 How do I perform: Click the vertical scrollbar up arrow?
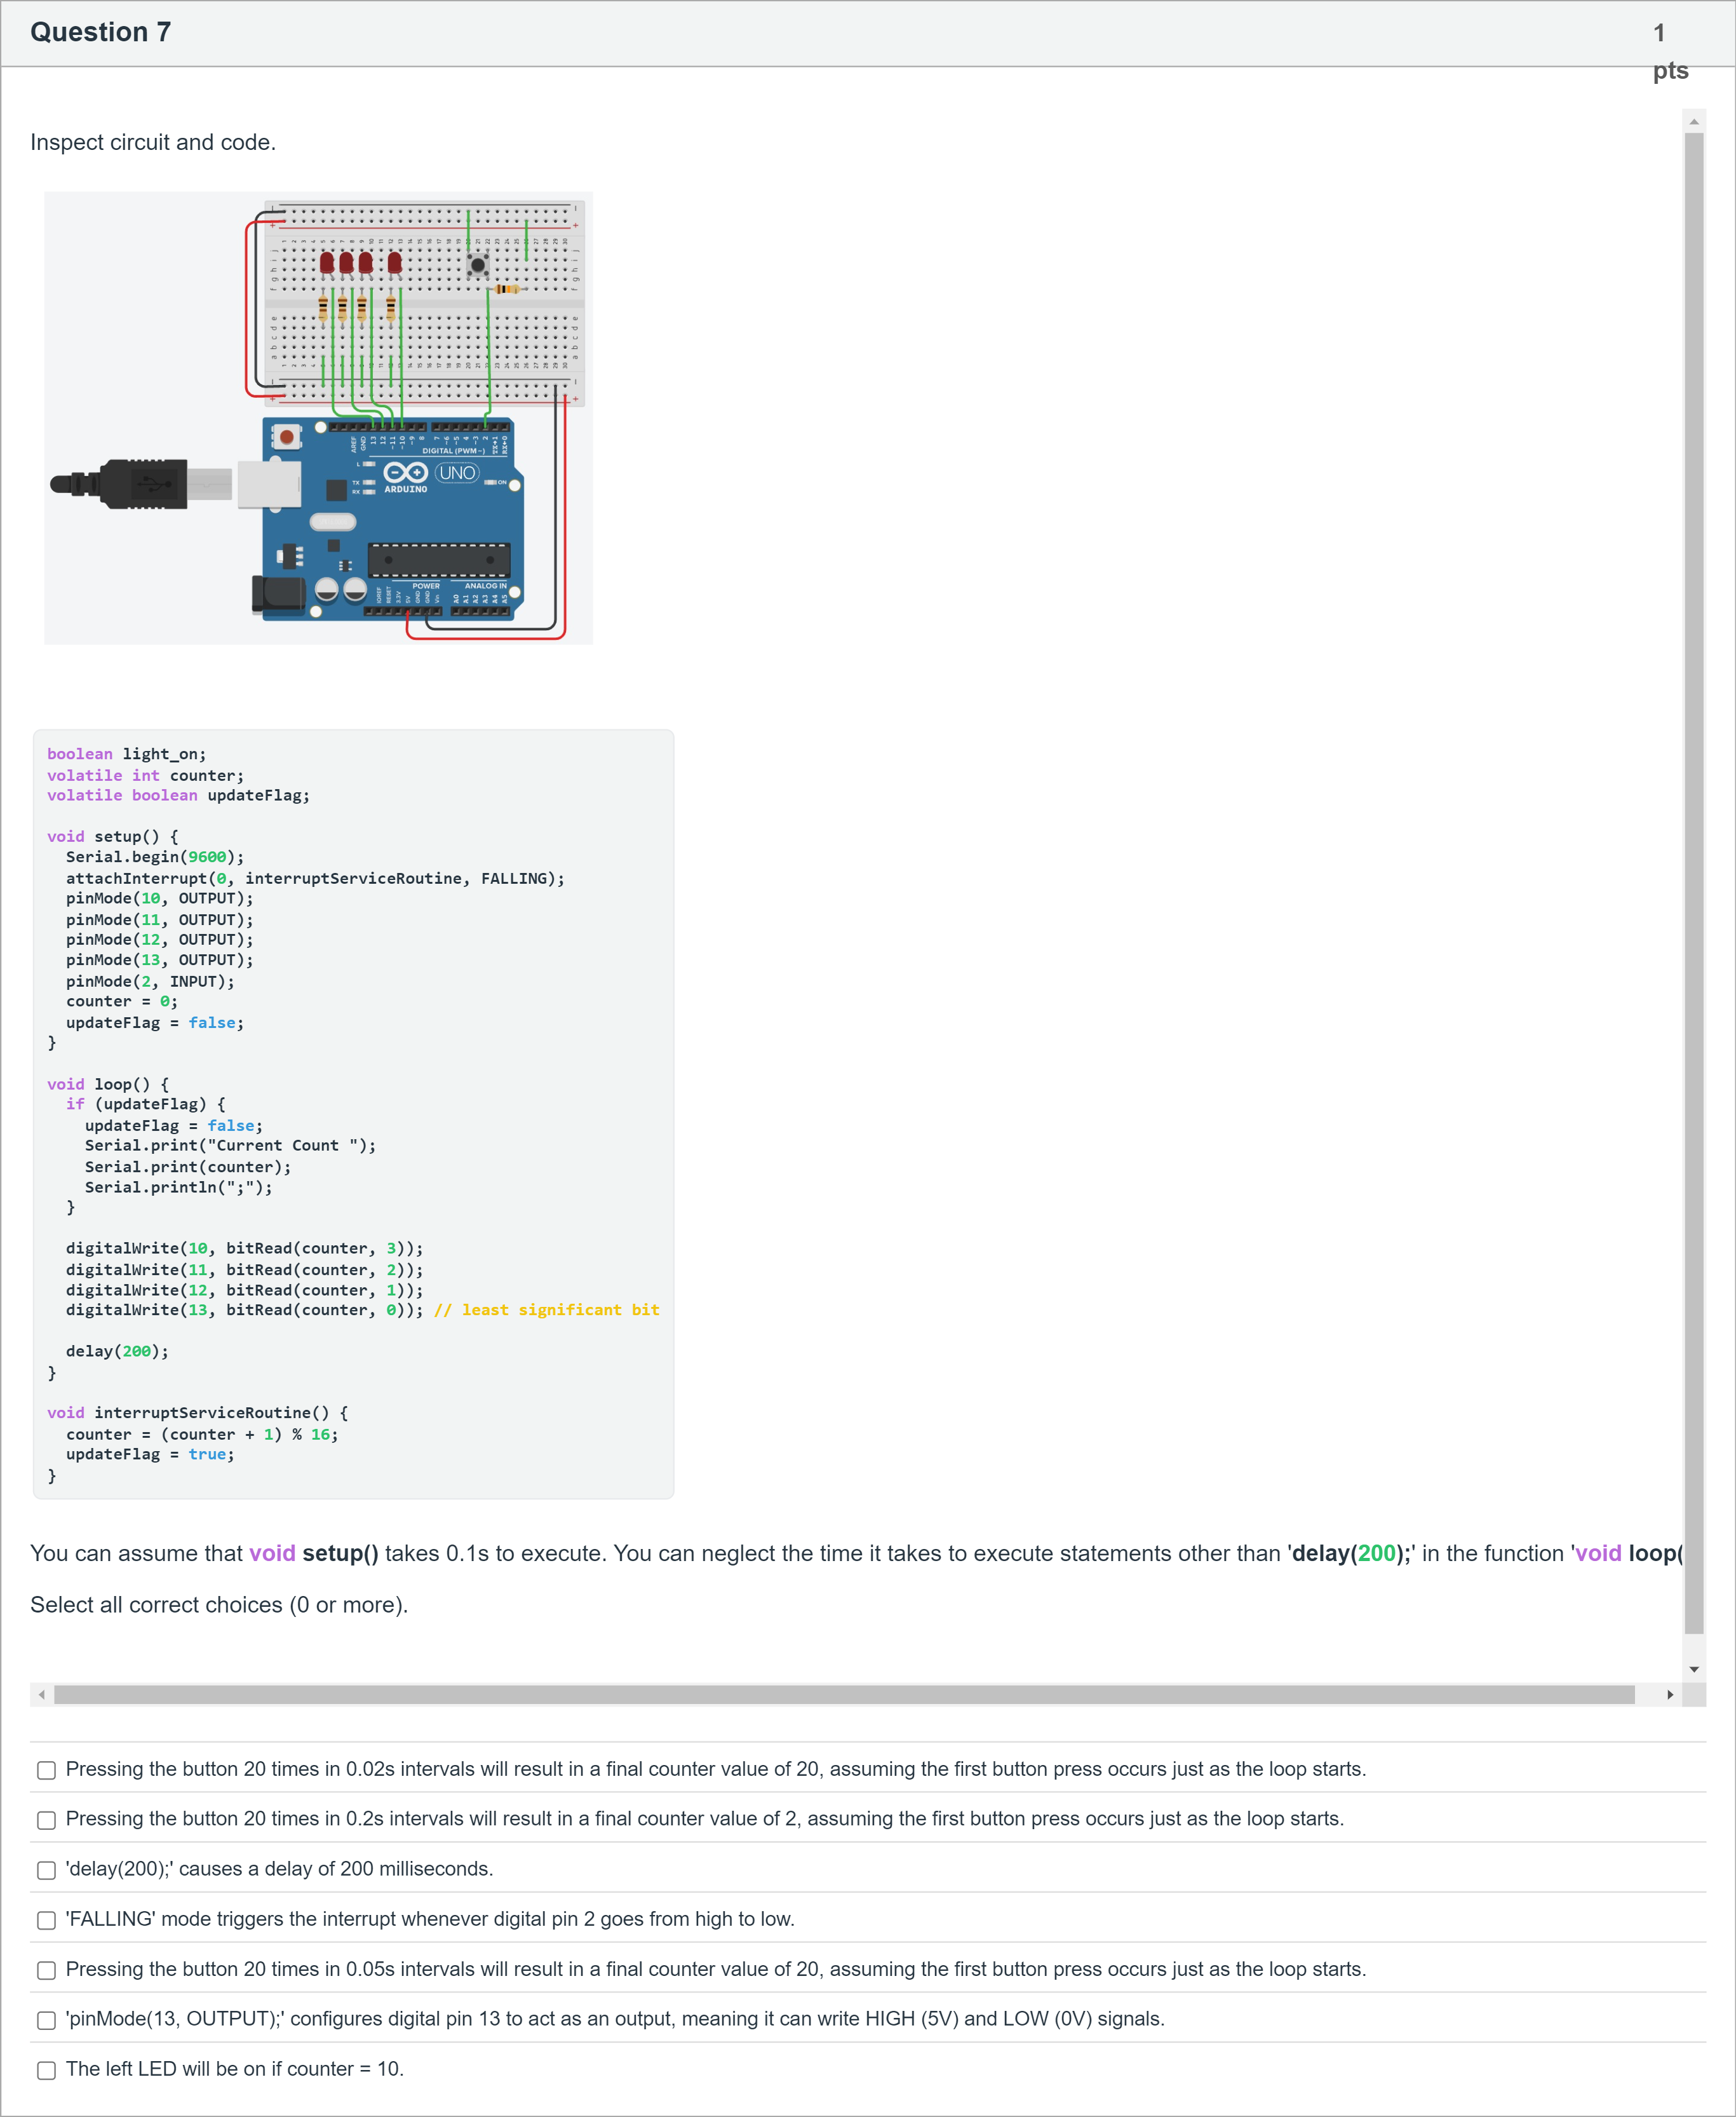(x=1694, y=121)
